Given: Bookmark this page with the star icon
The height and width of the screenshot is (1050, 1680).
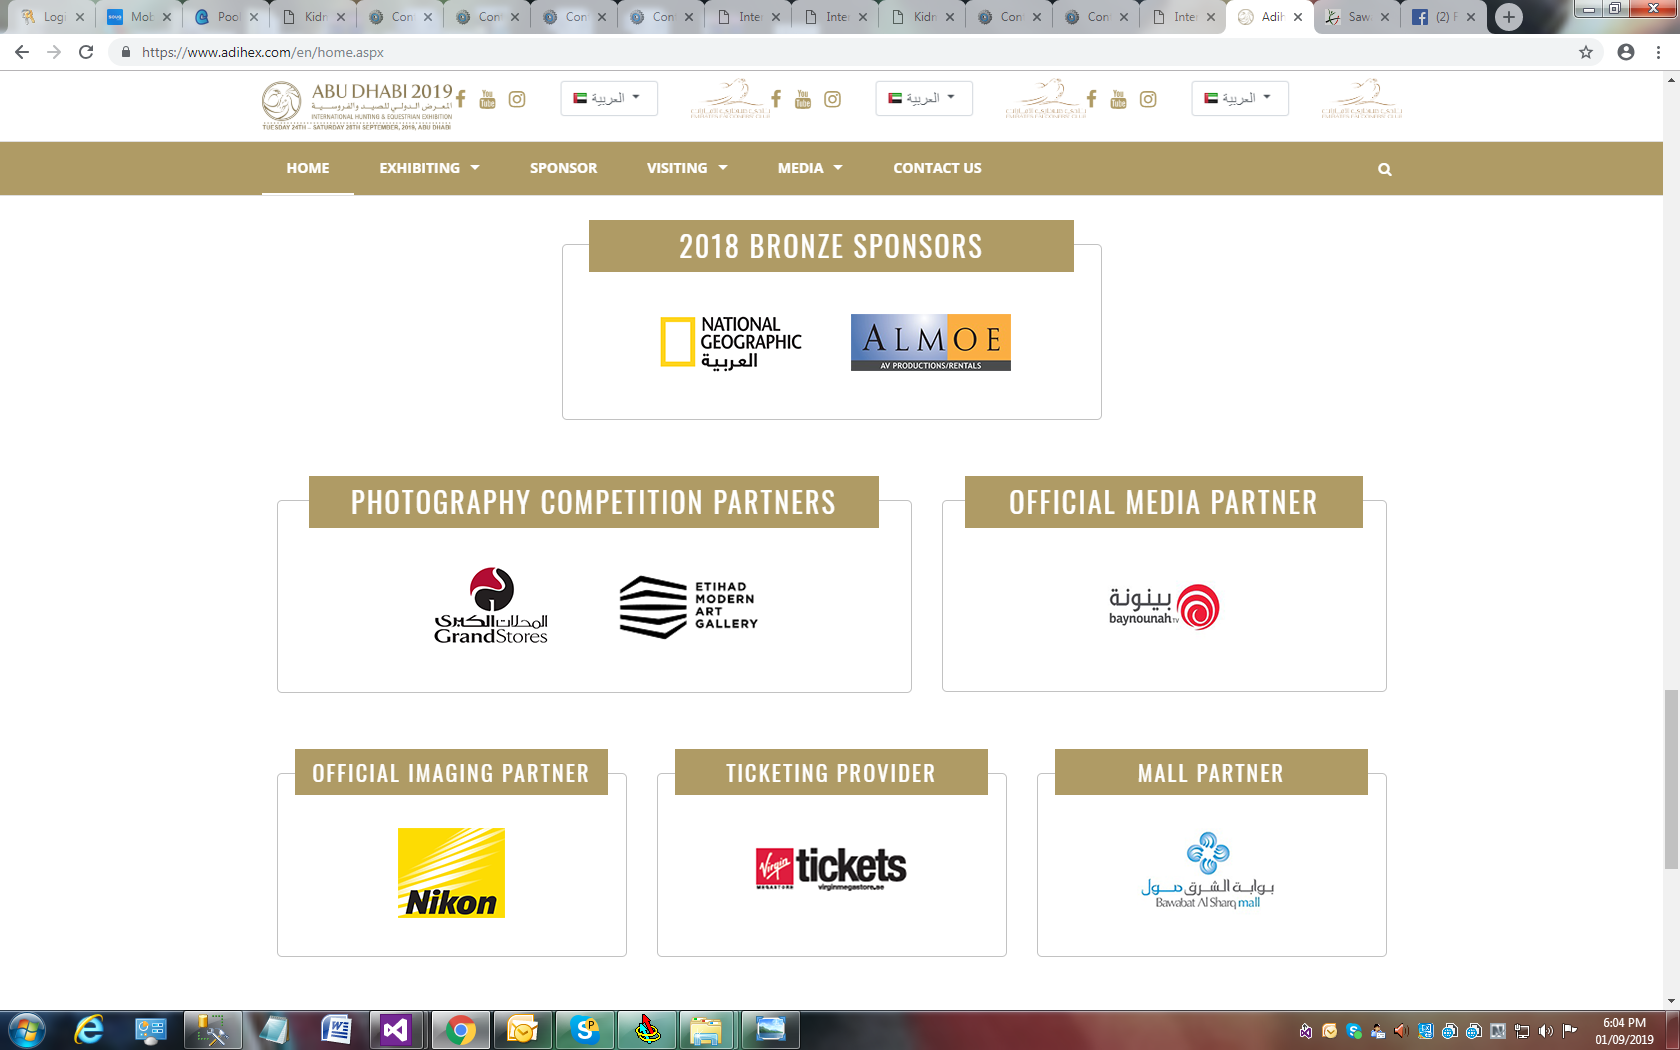Looking at the screenshot, I should [x=1586, y=52].
